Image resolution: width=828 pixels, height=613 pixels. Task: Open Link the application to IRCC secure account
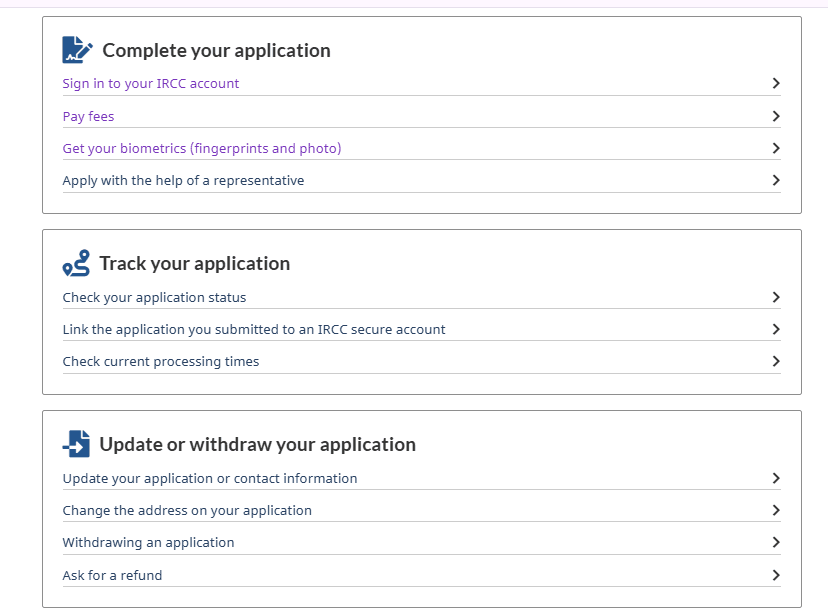pos(254,329)
